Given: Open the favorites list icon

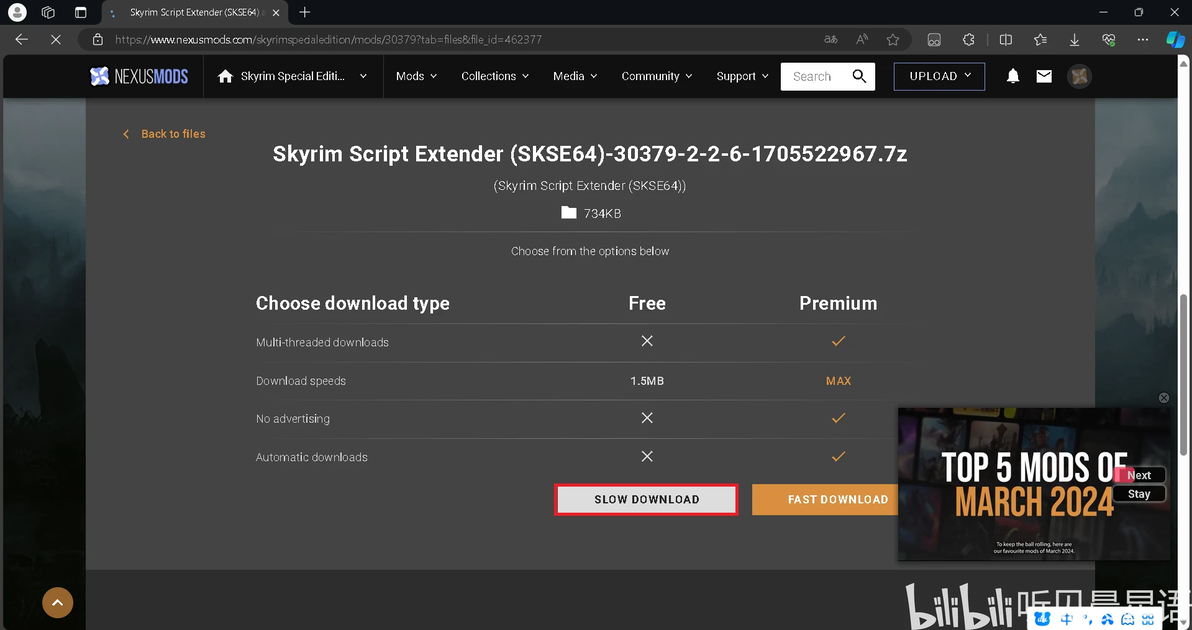Looking at the screenshot, I should (x=1041, y=40).
